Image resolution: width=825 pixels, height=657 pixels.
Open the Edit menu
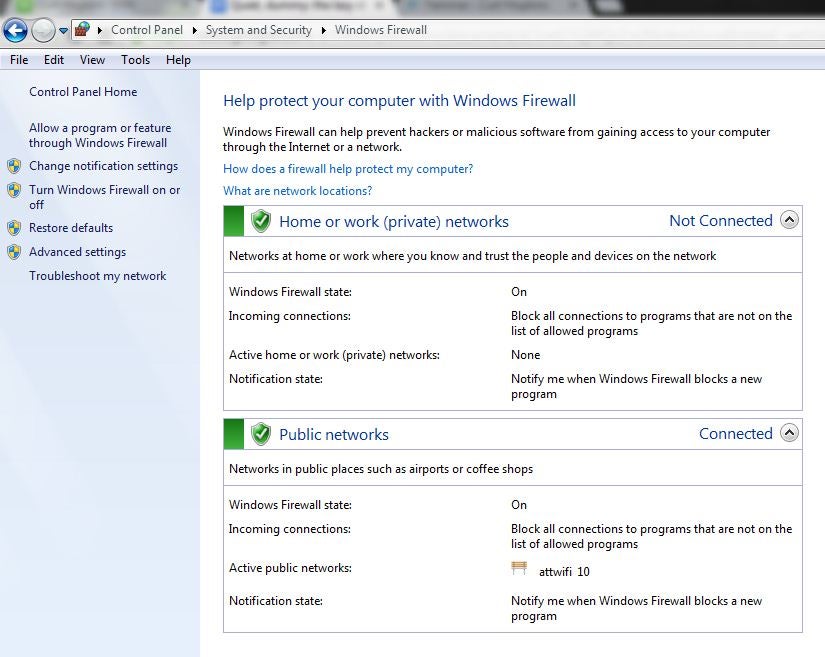tap(54, 60)
